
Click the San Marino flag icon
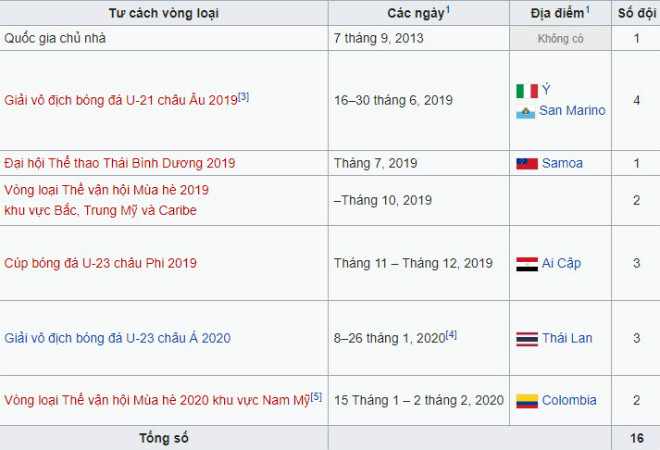(526, 111)
